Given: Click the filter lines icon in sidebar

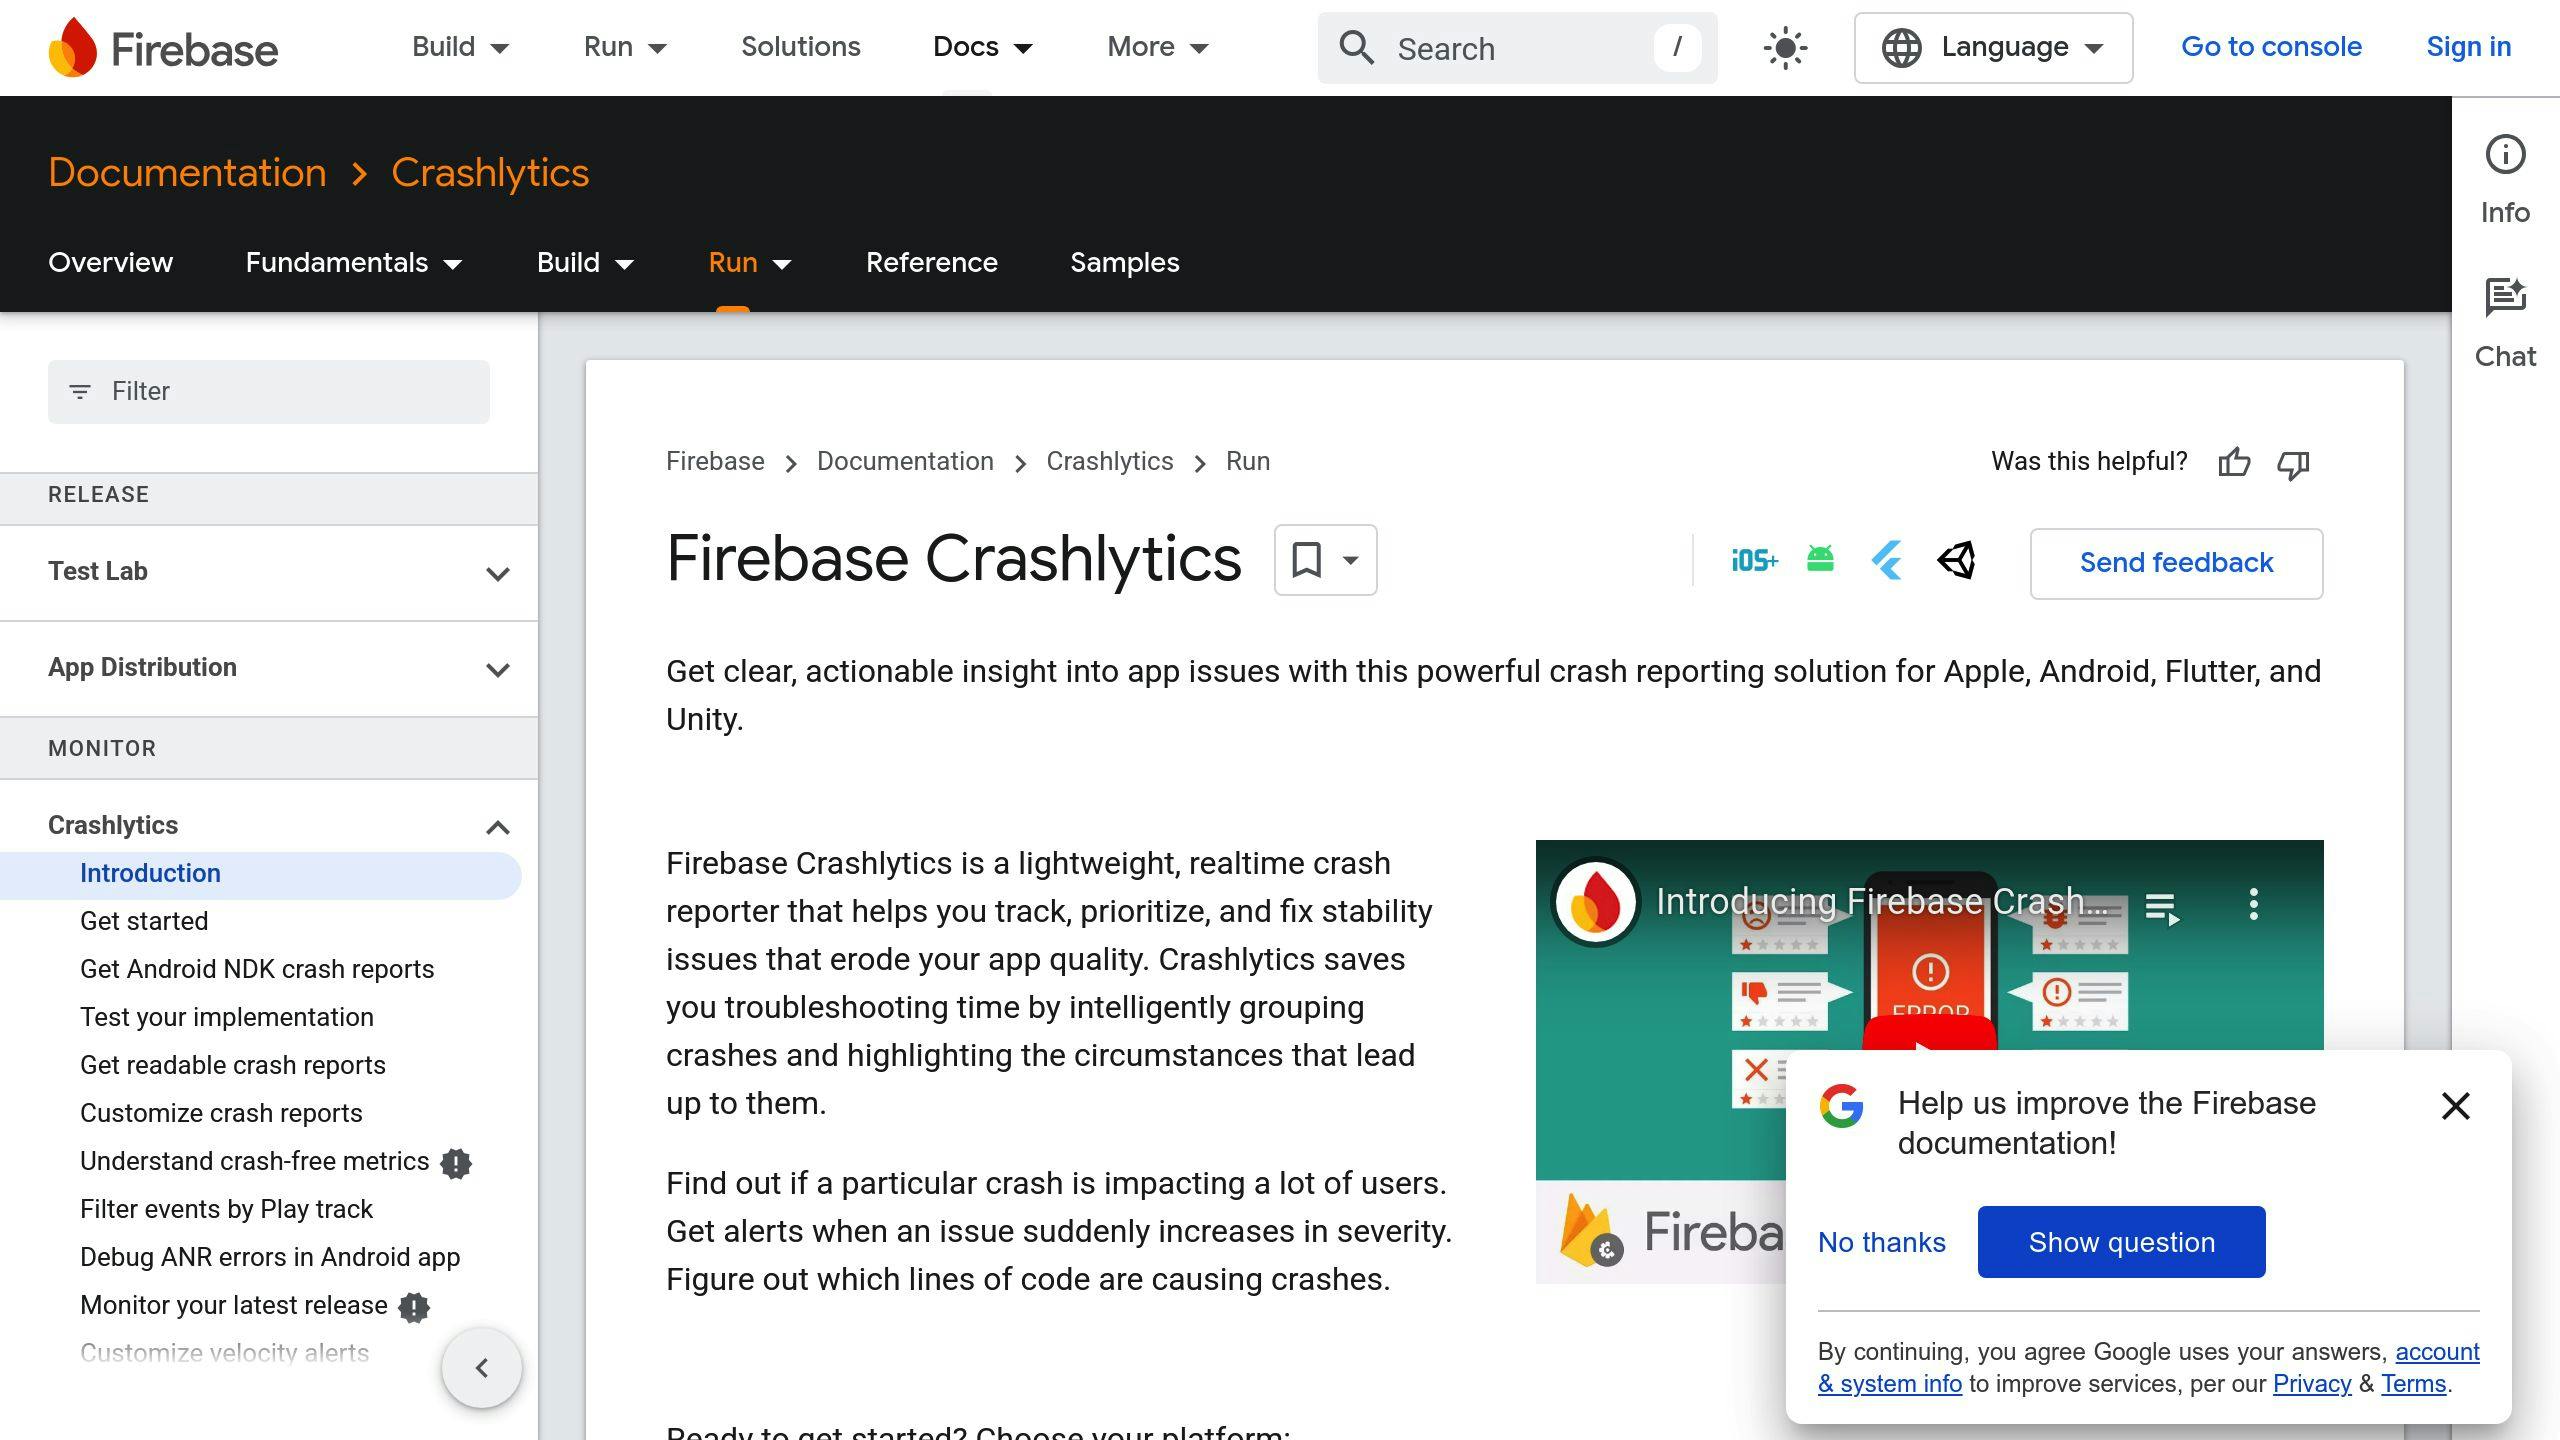Looking at the screenshot, I should 79,392.
